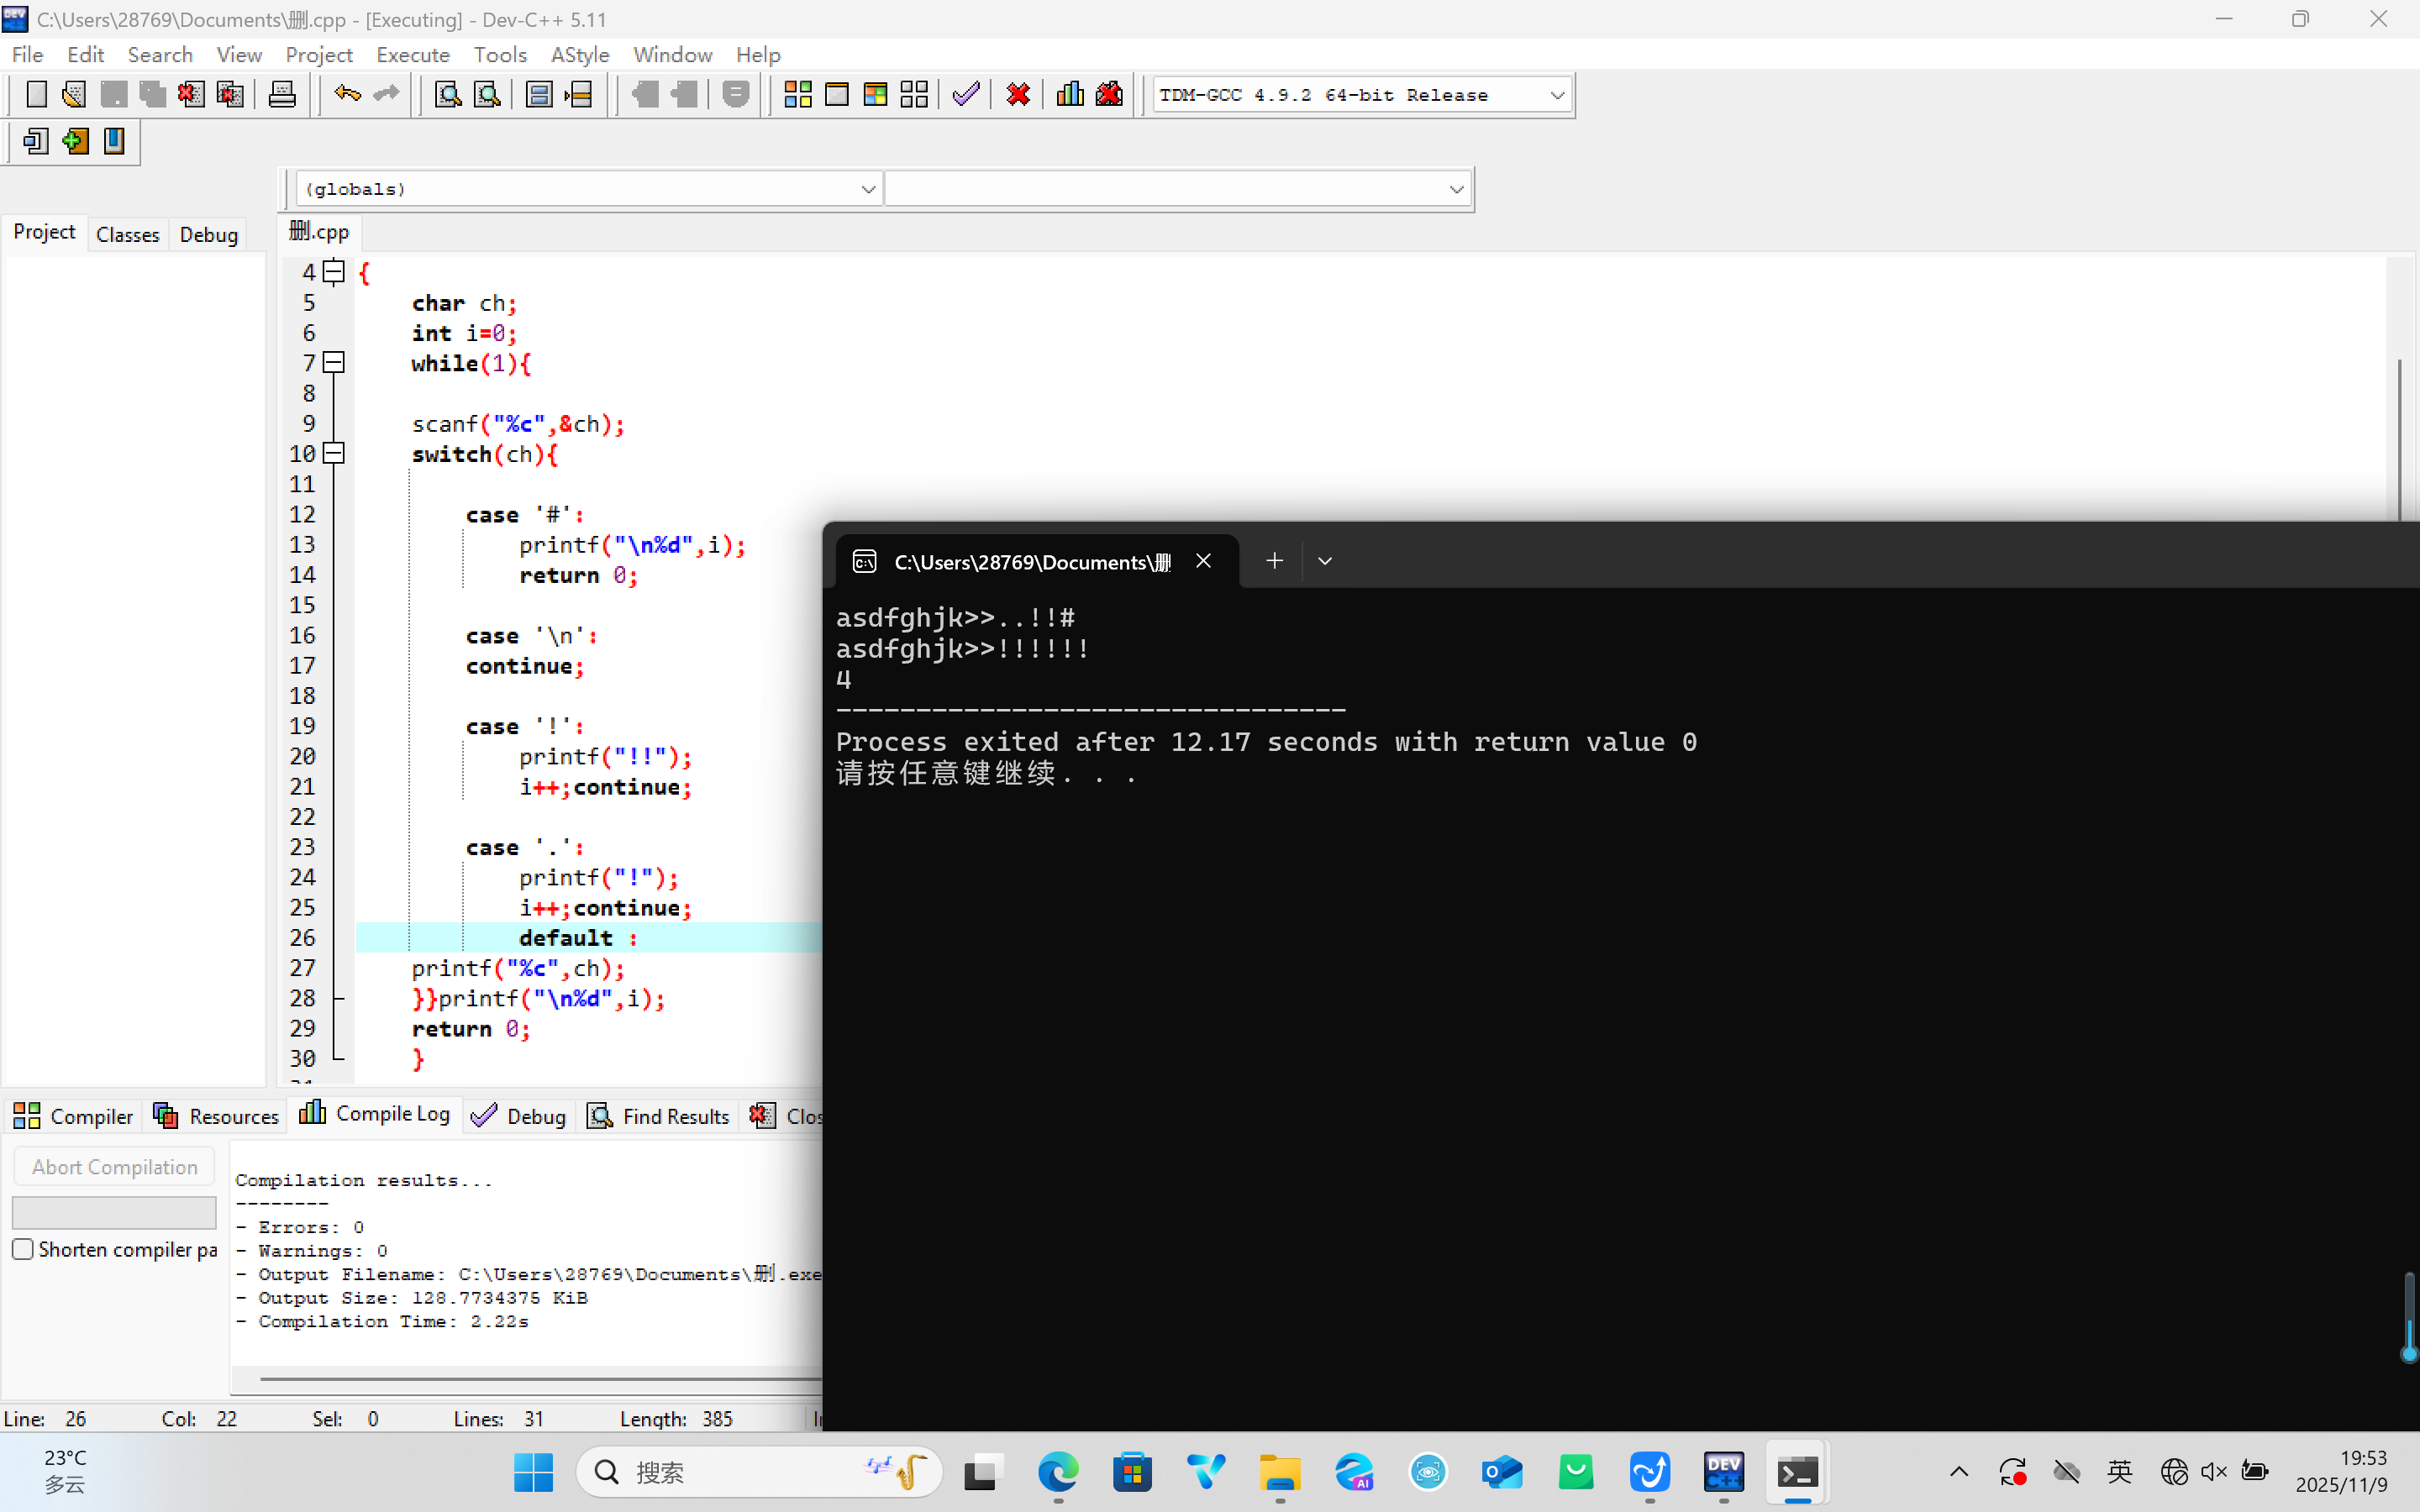Expand the (globals) scope dropdown

867,189
